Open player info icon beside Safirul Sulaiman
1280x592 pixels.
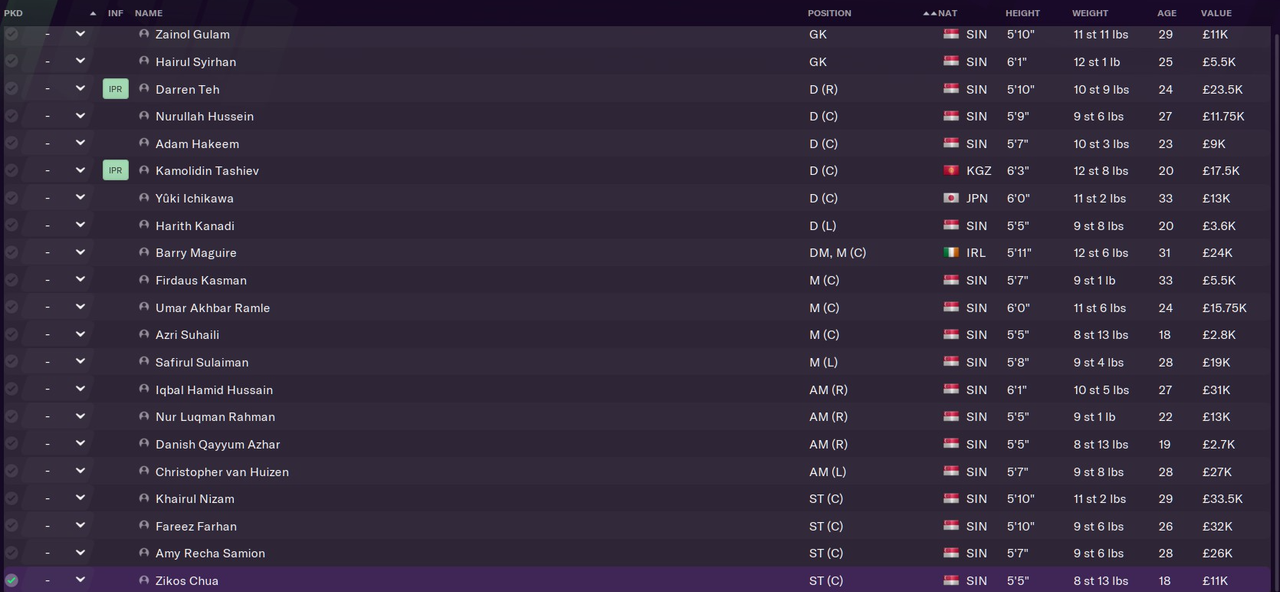coord(144,362)
